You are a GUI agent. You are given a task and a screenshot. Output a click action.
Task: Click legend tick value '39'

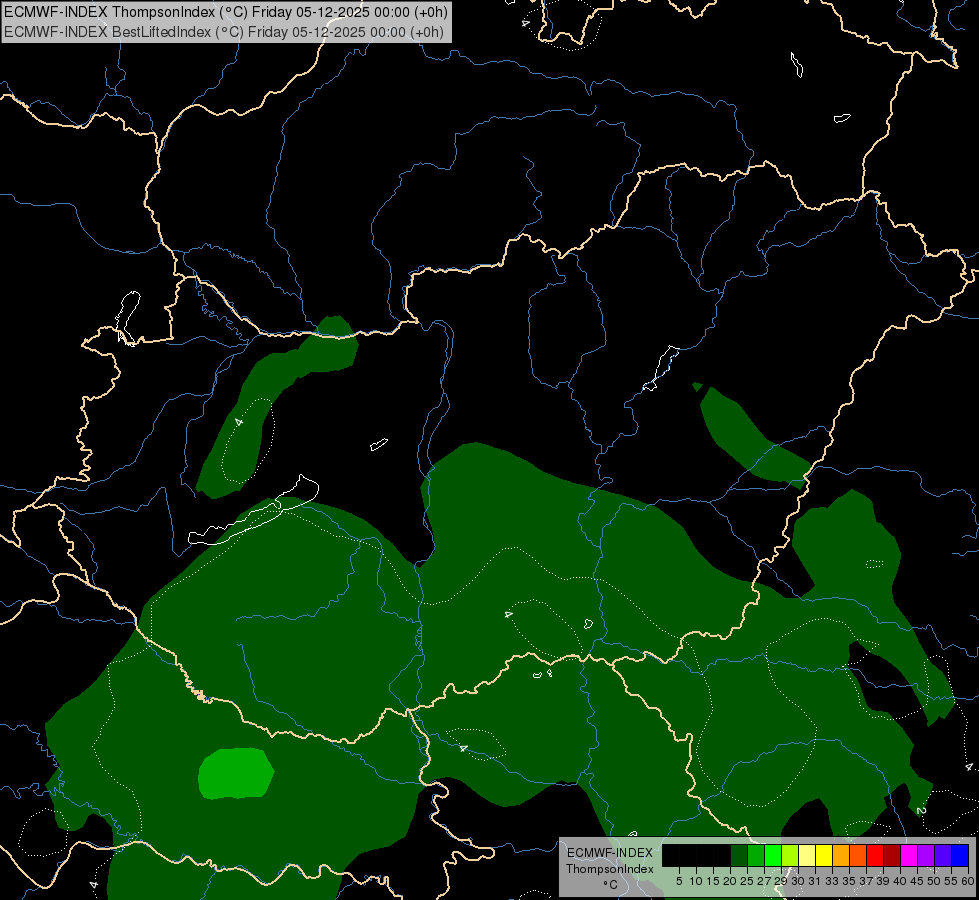883,881
